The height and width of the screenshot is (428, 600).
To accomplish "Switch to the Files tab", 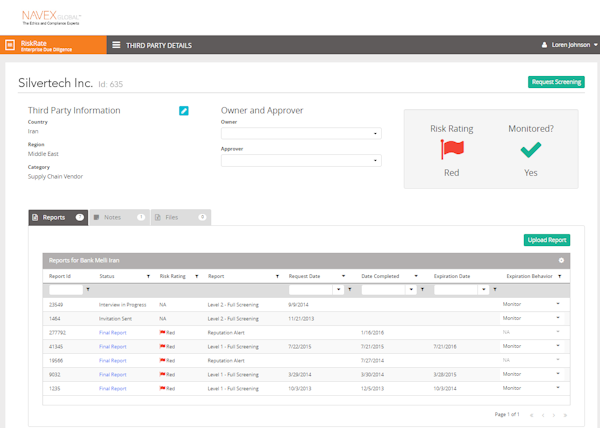I will (x=181, y=218).
